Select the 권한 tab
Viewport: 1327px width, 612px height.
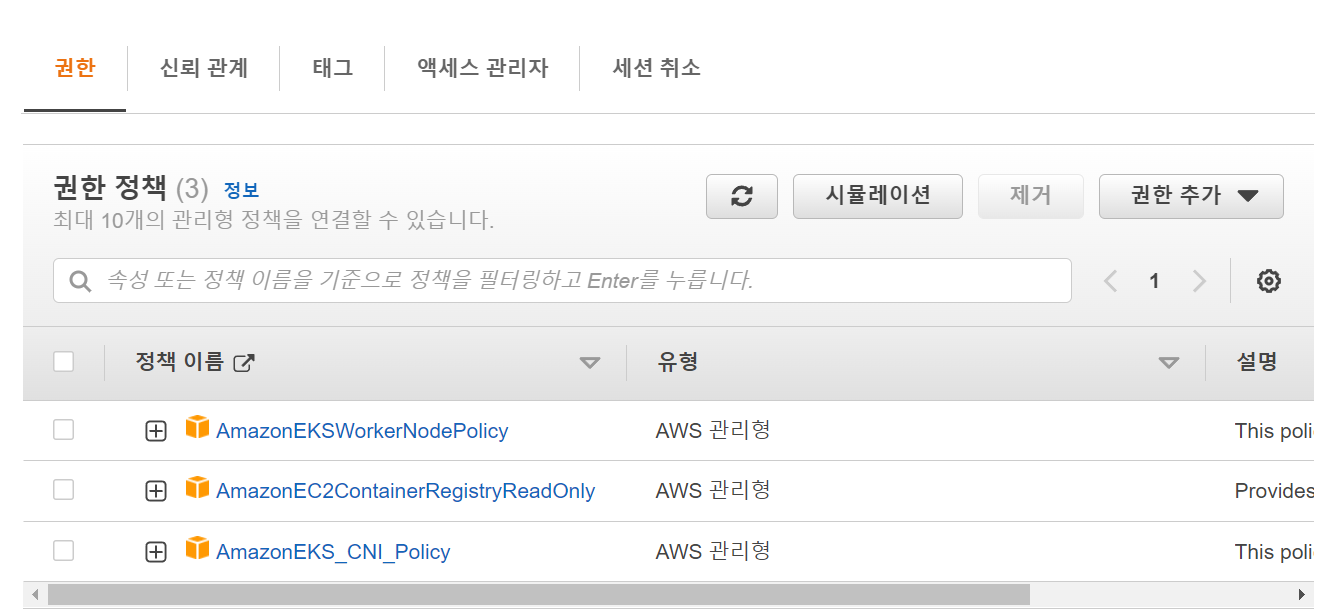[x=75, y=68]
